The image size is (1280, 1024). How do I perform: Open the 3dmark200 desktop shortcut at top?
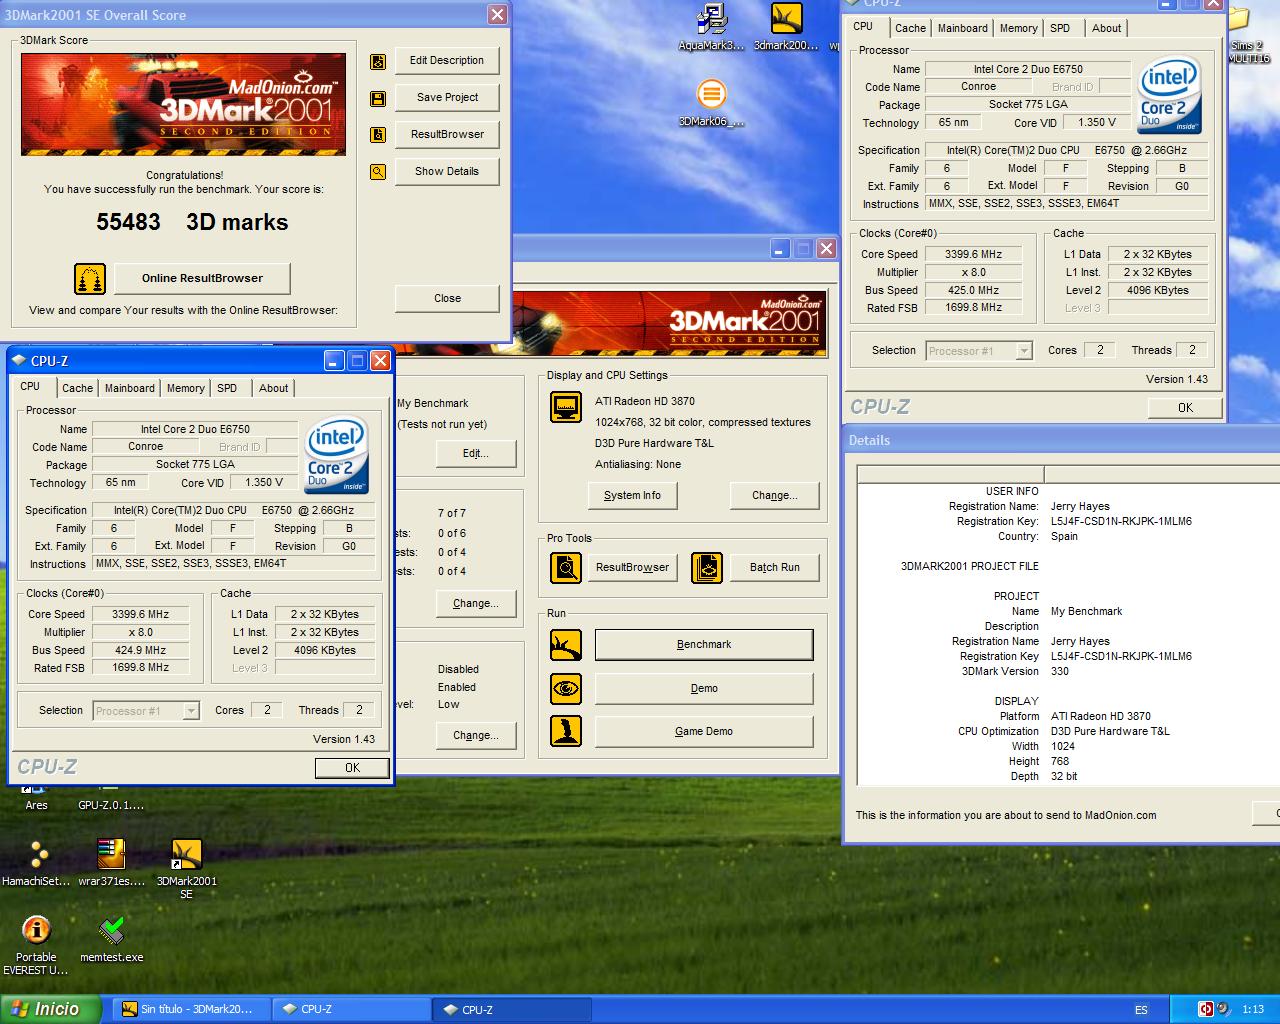click(786, 27)
